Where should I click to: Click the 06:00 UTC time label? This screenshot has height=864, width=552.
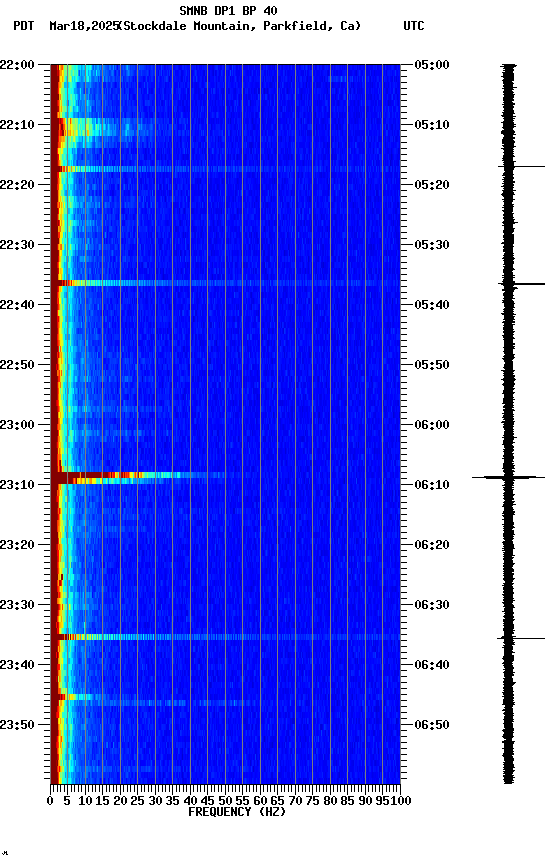pyautogui.click(x=432, y=425)
